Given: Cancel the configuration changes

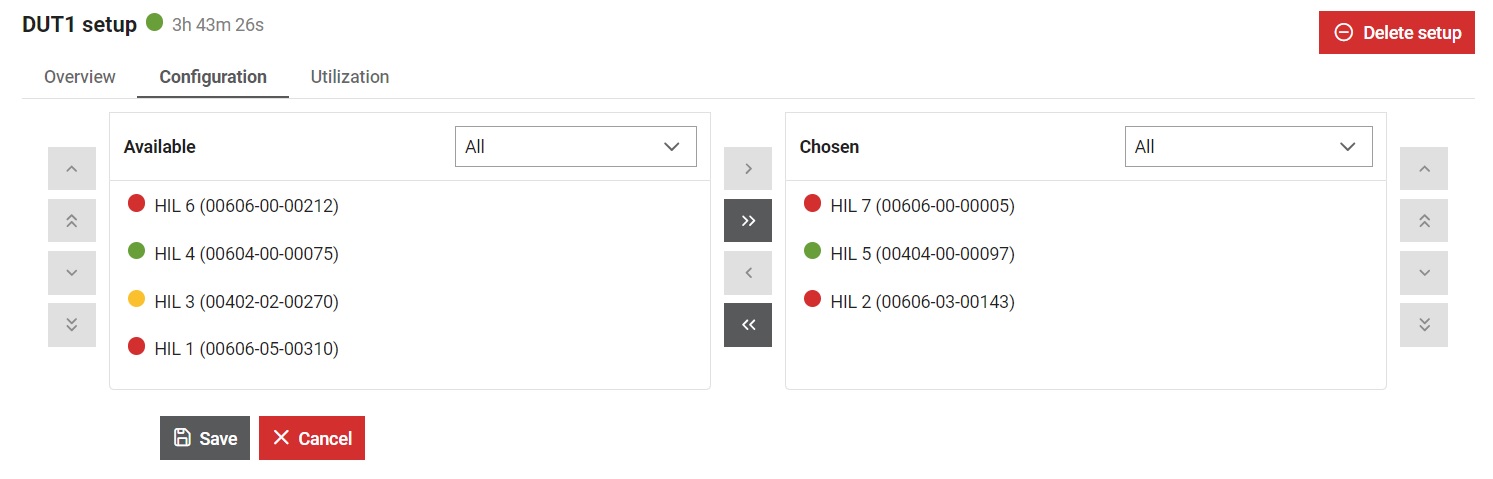Looking at the screenshot, I should pos(312,438).
